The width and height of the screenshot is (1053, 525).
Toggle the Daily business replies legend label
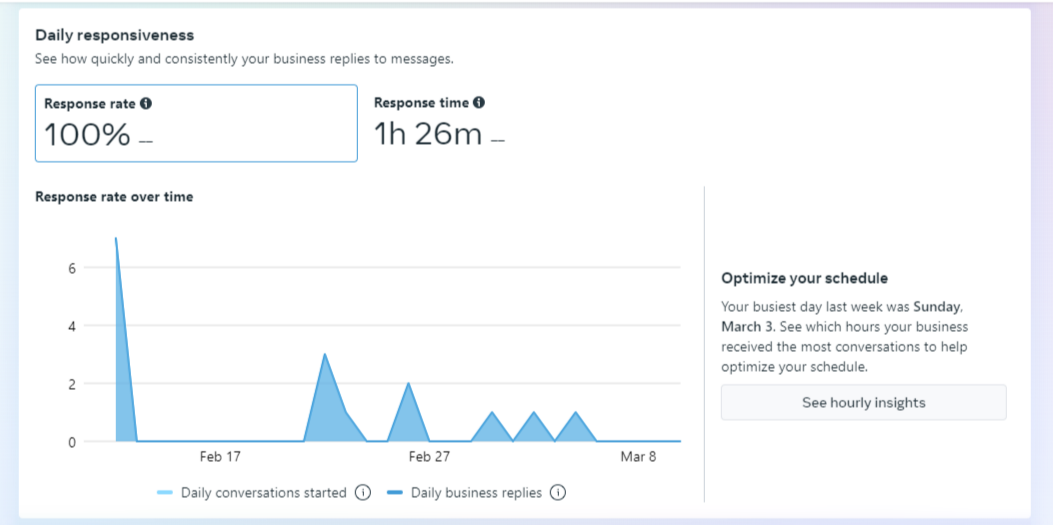pos(476,493)
